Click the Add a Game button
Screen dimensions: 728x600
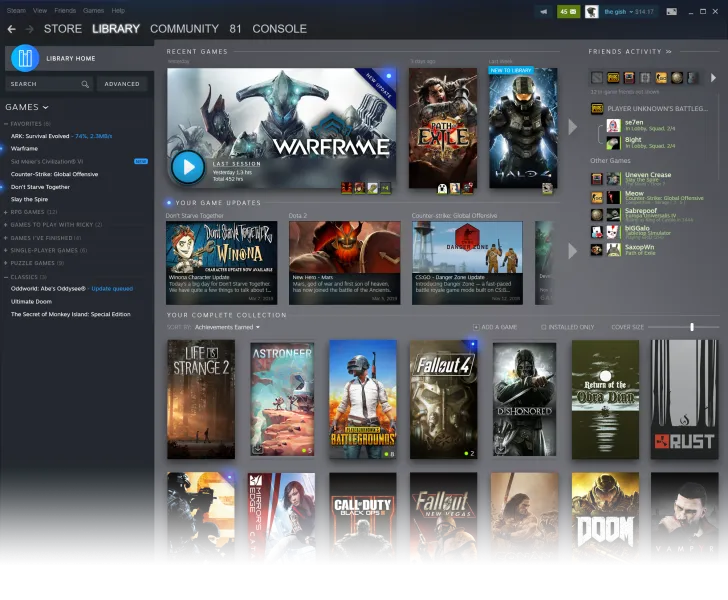(495, 327)
